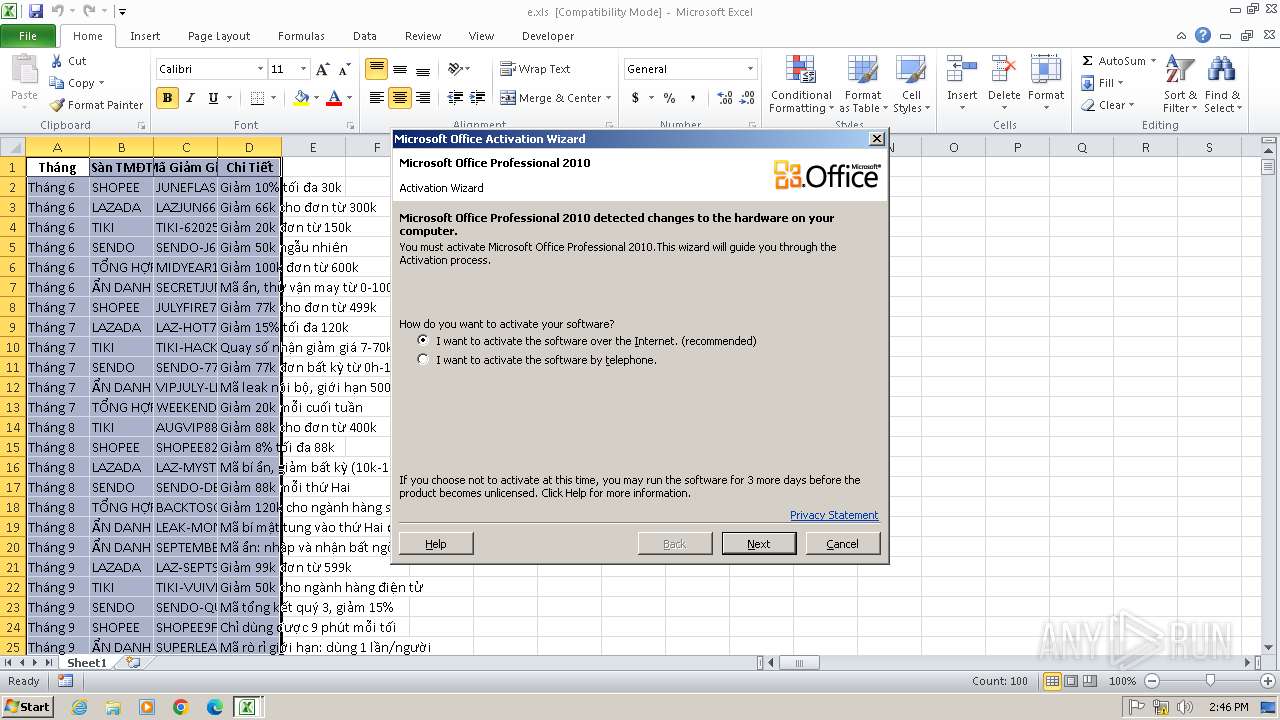Click the Zoom In plus button
Screen dimensions: 1280x720
tap(1267, 681)
